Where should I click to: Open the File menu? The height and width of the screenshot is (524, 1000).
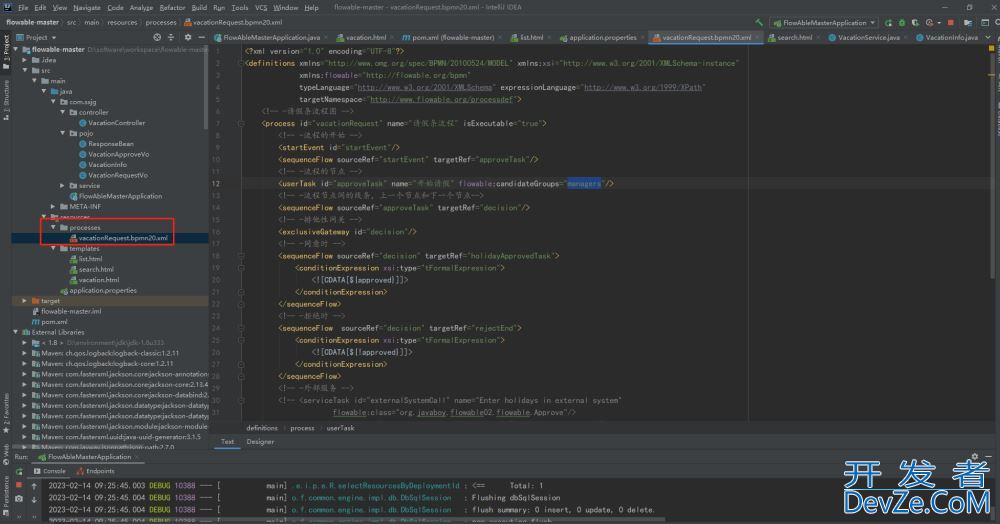[x=23, y=8]
